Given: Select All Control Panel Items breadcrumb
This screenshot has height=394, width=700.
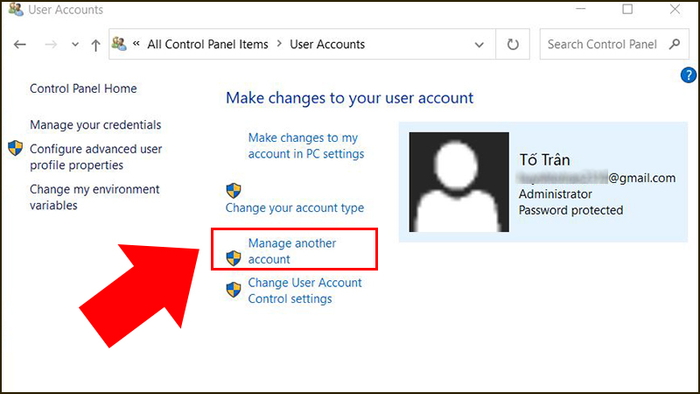Looking at the screenshot, I should (208, 44).
